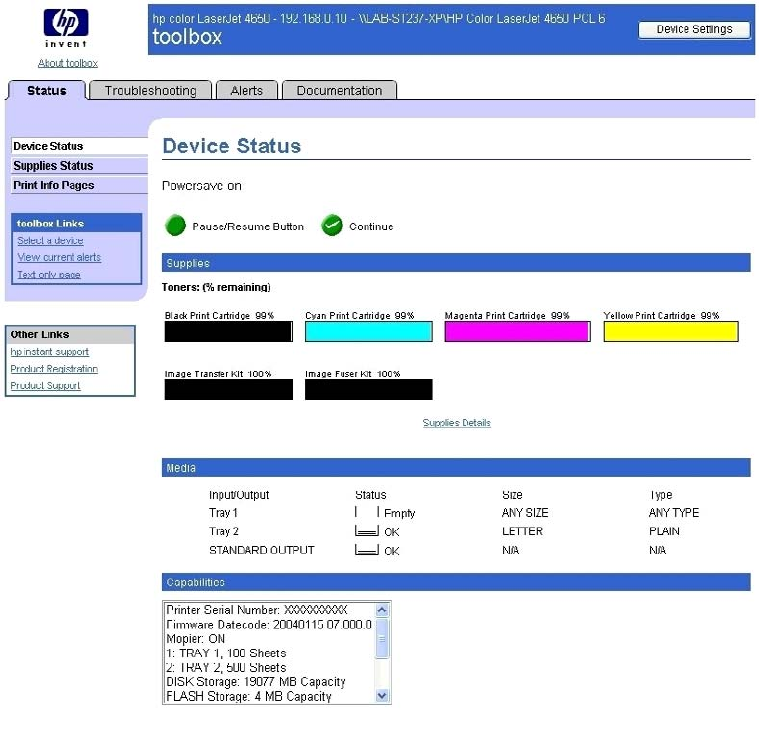Click the Capabilities list scroll up arrow

click(x=382, y=610)
